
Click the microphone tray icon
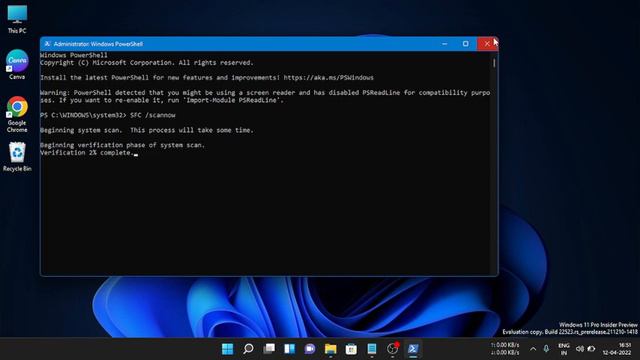click(x=546, y=349)
